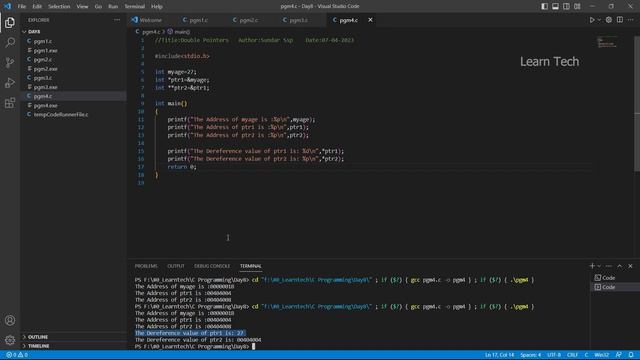Screen dimensions: 640x360
Task: Click errors and warnings status indicator
Action: (17, 355)
